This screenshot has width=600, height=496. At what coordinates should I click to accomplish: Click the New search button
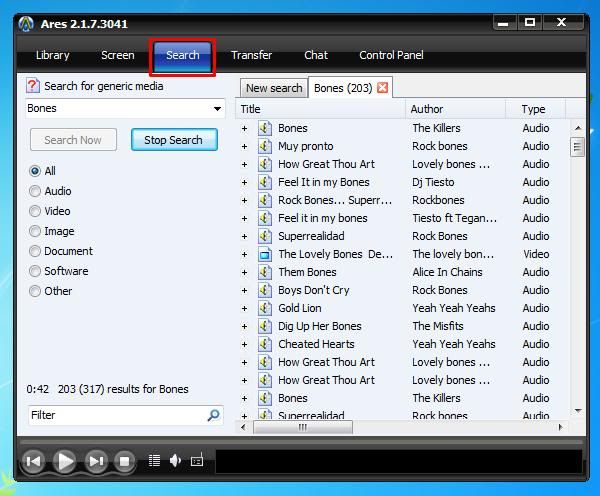[x=273, y=88]
